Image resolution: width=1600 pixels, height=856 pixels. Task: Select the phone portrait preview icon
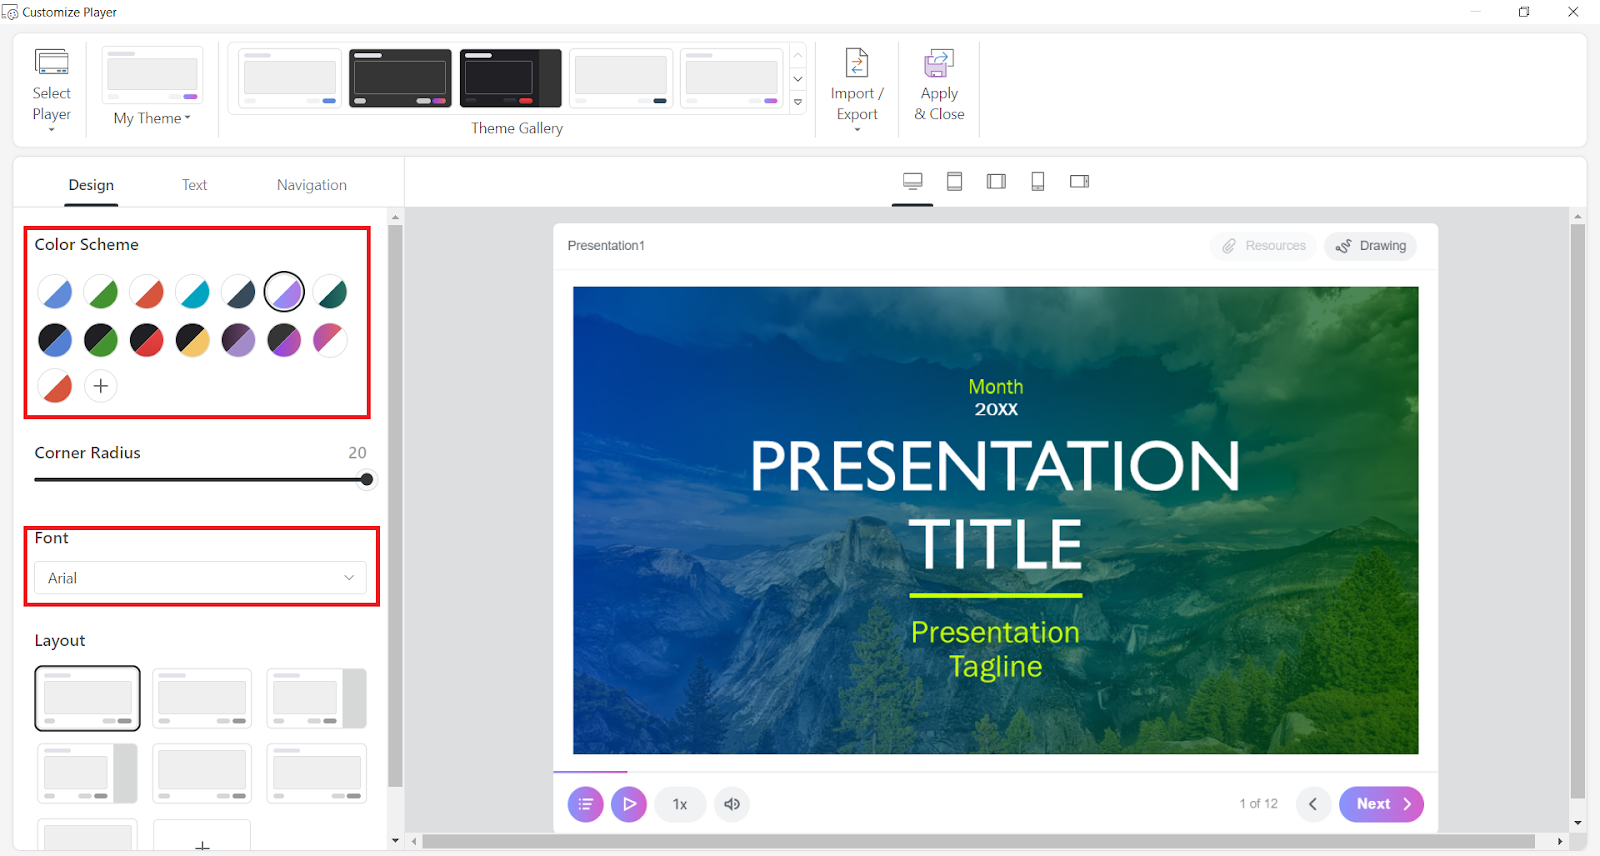(1038, 181)
